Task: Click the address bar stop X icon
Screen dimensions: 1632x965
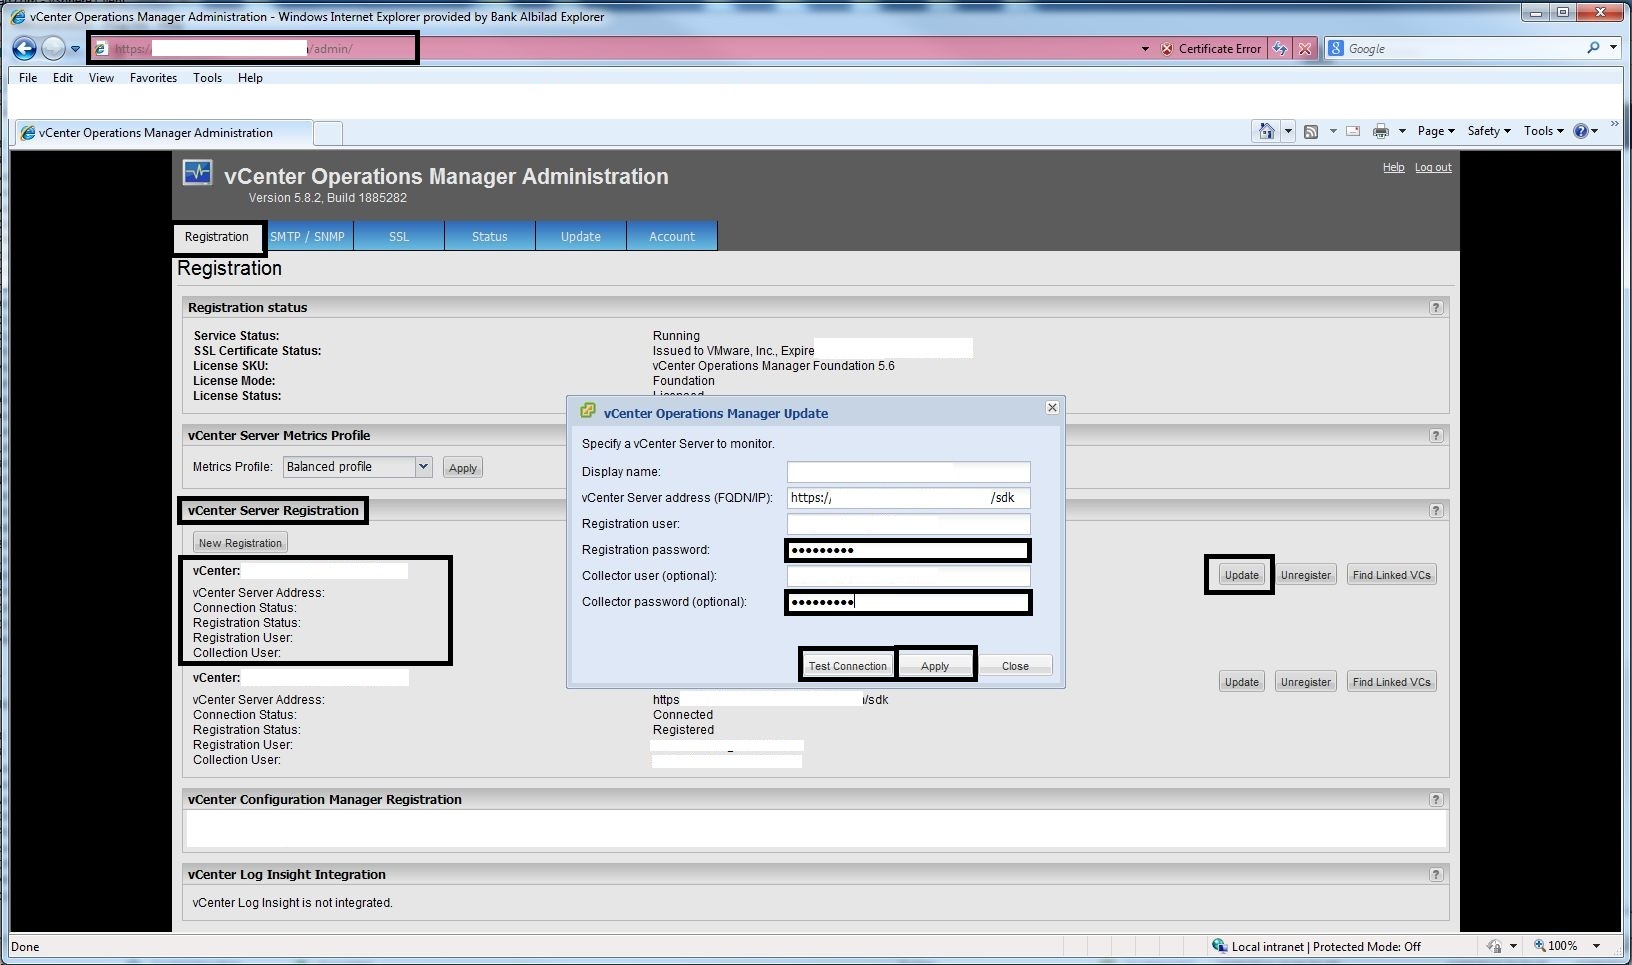Action: pos(1305,49)
